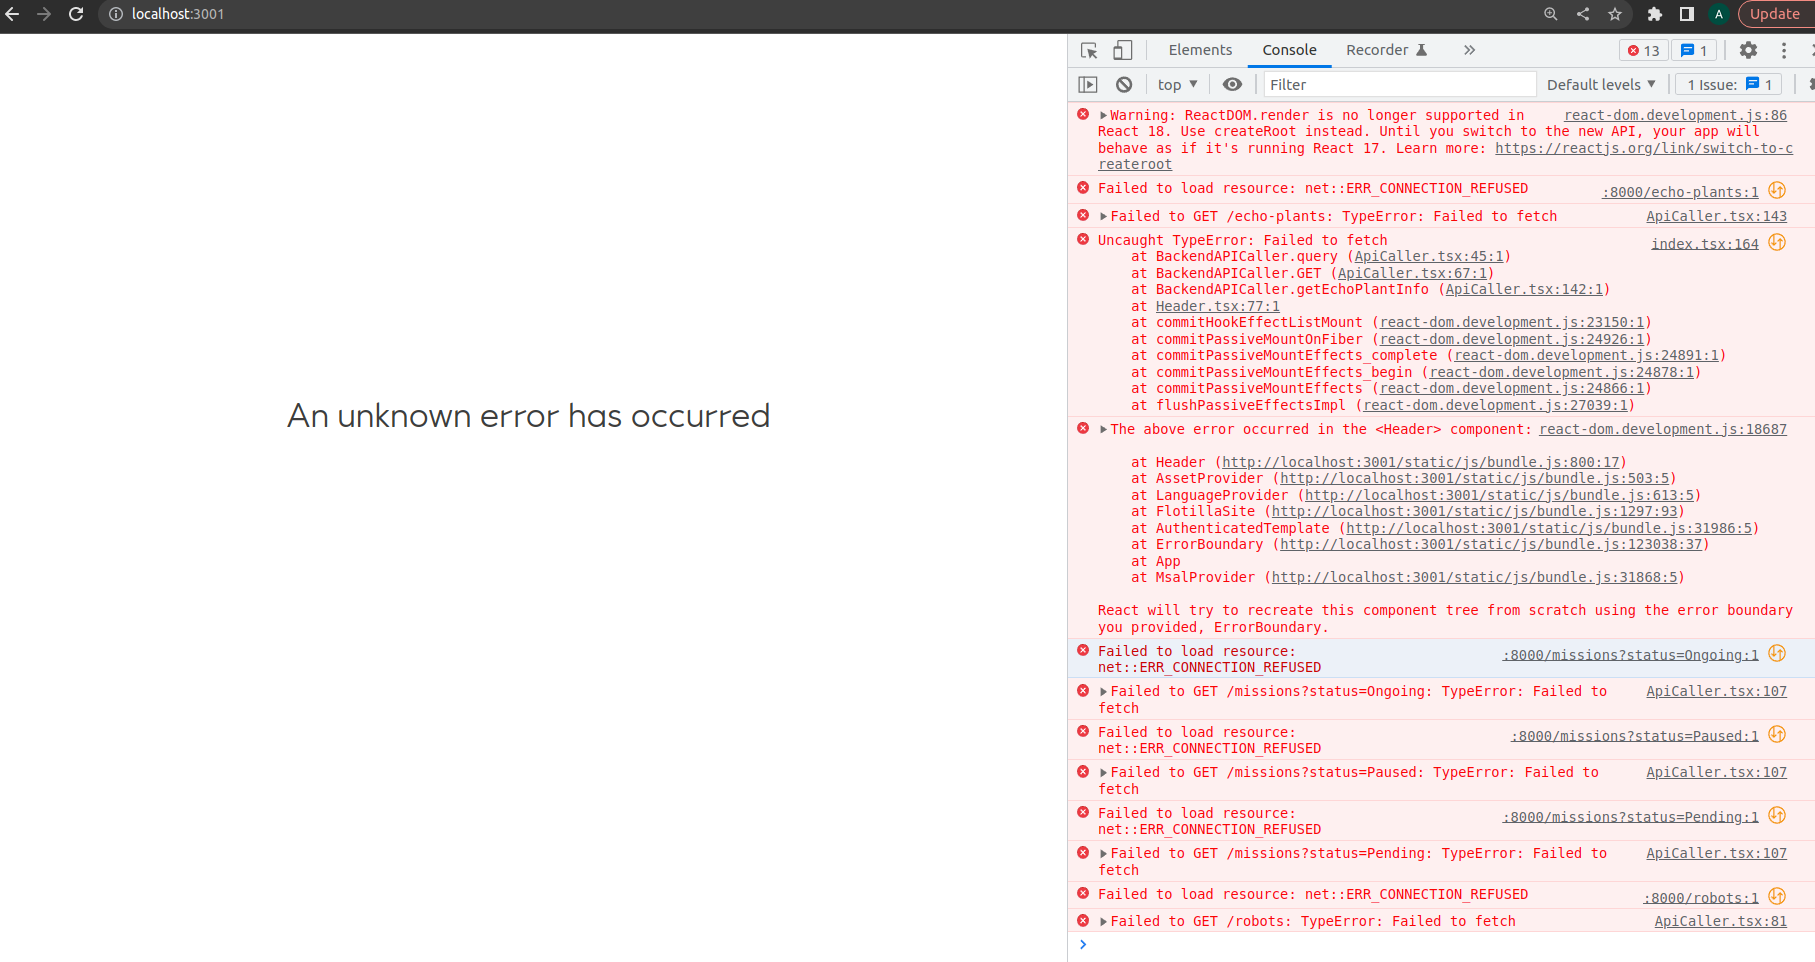The height and width of the screenshot is (962, 1815).
Task: Bookmark this page with the star icon
Action: [x=1615, y=14]
